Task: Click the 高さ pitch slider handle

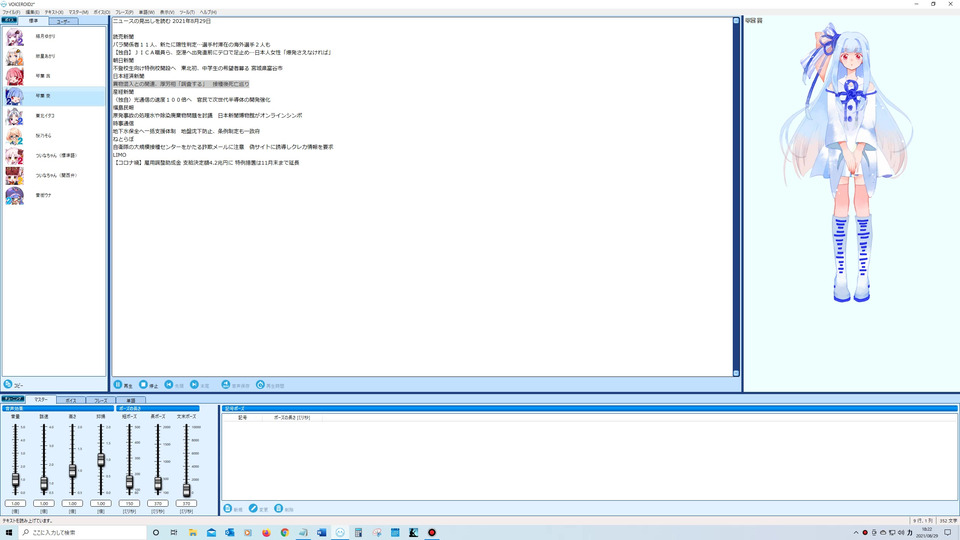Action: click(72, 470)
